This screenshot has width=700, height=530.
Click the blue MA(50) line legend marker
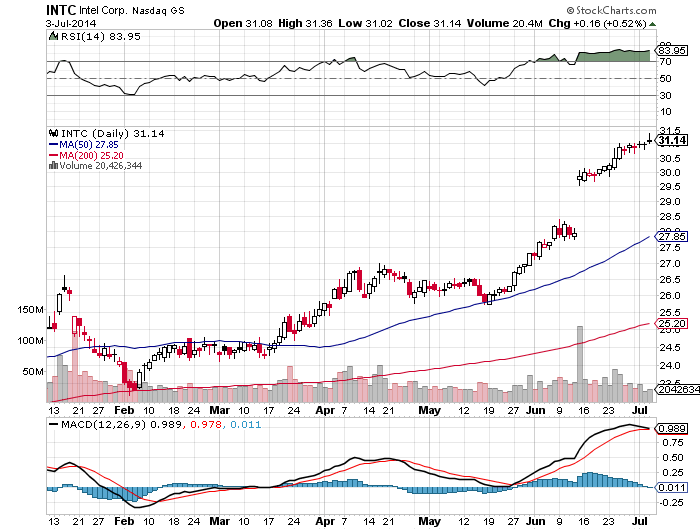[53, 145]
